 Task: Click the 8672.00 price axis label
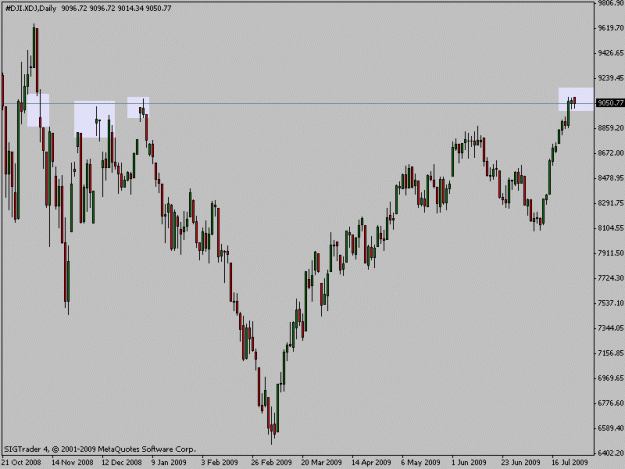610,153
